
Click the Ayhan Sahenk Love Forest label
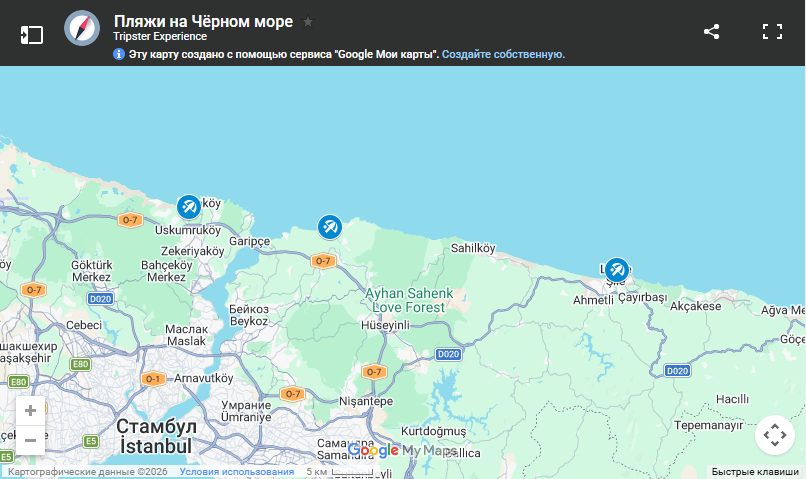coord(409,300)
